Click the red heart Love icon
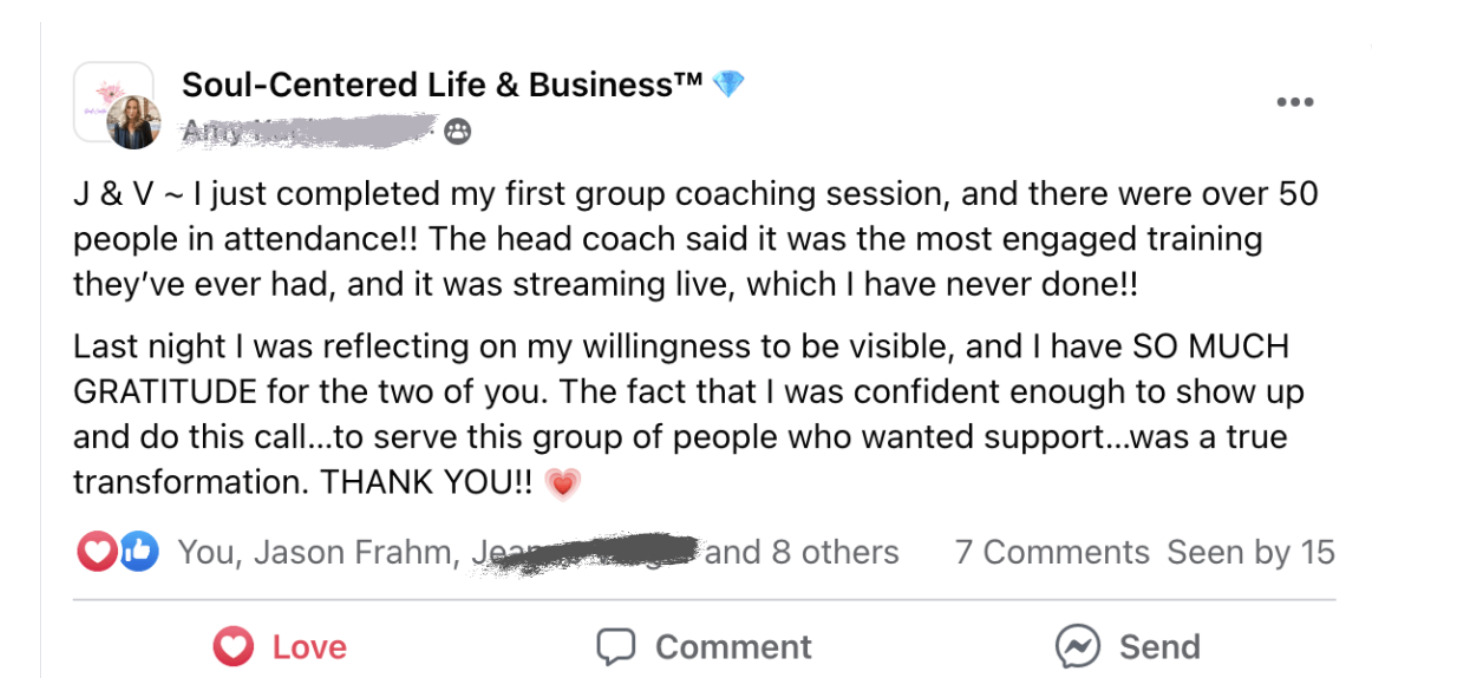Screen dimensions: 1460x696 (233, 647)
